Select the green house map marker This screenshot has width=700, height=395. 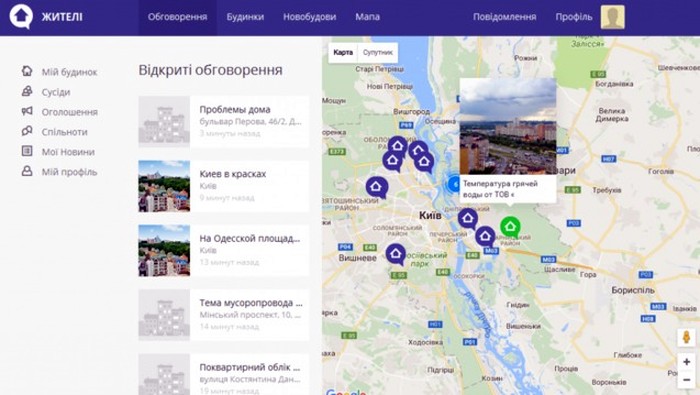(x=510, y=227)
